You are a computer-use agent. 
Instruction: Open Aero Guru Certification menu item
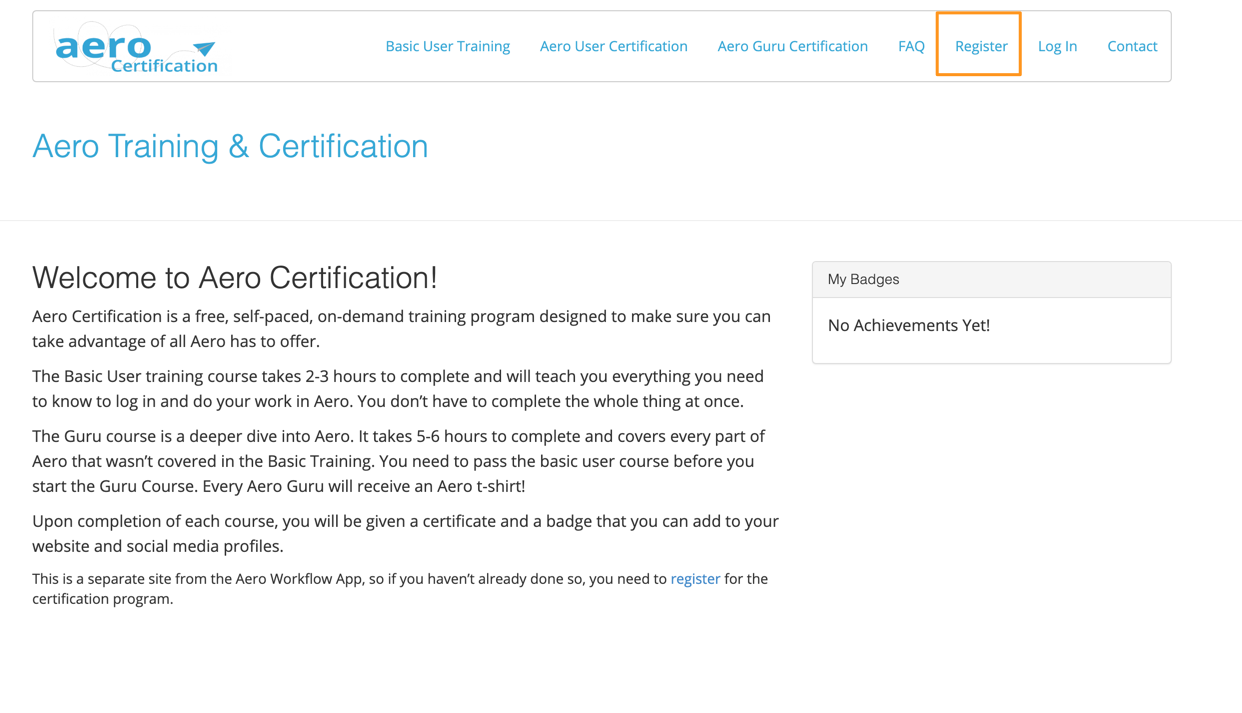coord(793,46)
